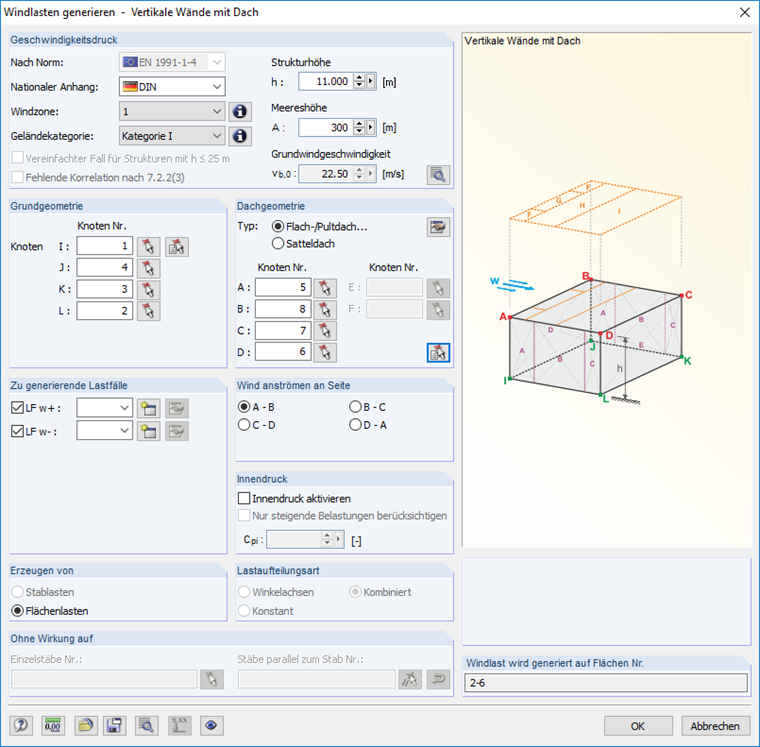Viewport: 760px width, 747px height.
Task: Pick all base nodes I-L at once
Action: 177,247
